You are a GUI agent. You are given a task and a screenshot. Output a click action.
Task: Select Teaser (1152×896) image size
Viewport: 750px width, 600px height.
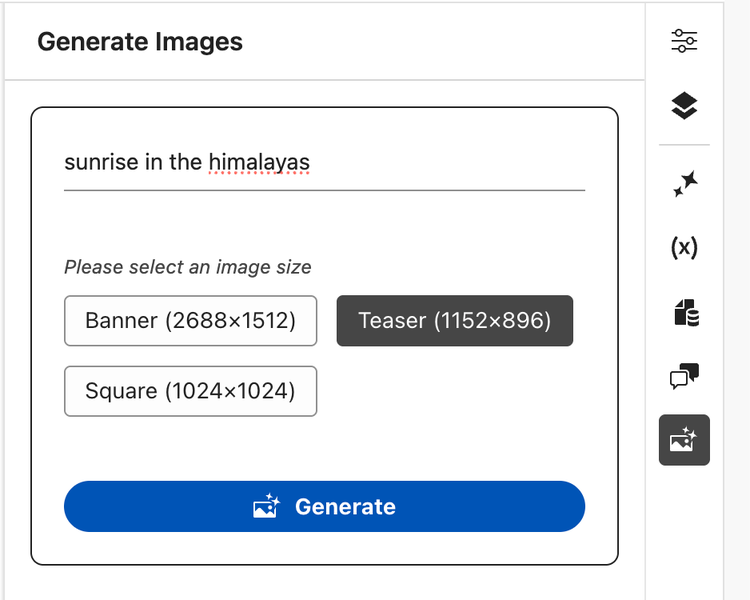(454, 321)
